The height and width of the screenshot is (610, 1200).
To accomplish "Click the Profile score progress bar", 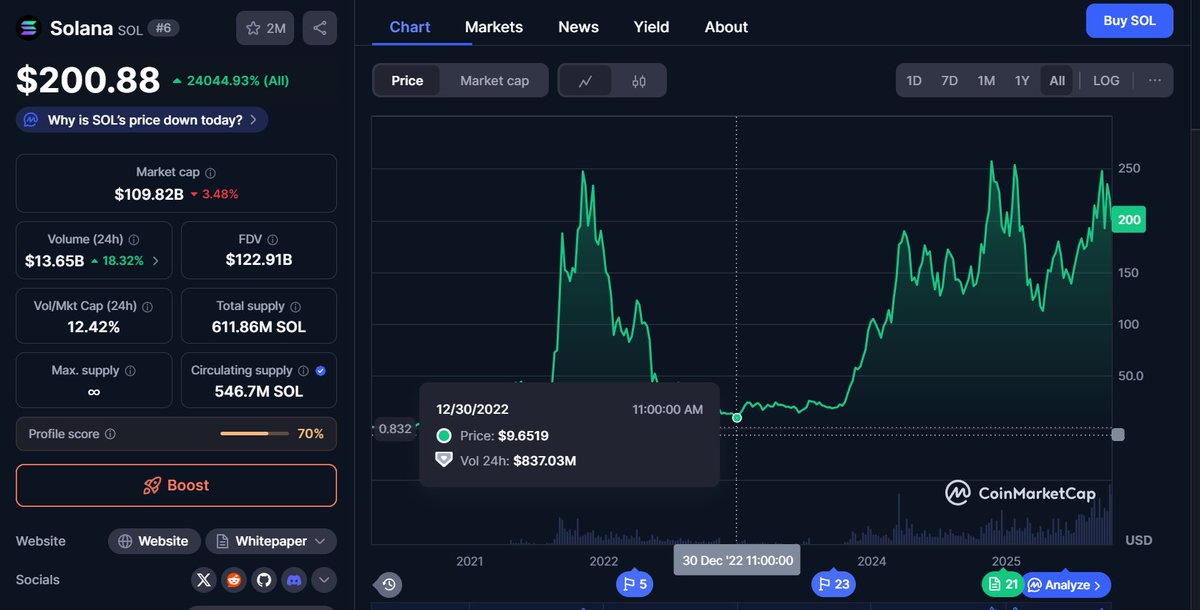I will [254, 434].
